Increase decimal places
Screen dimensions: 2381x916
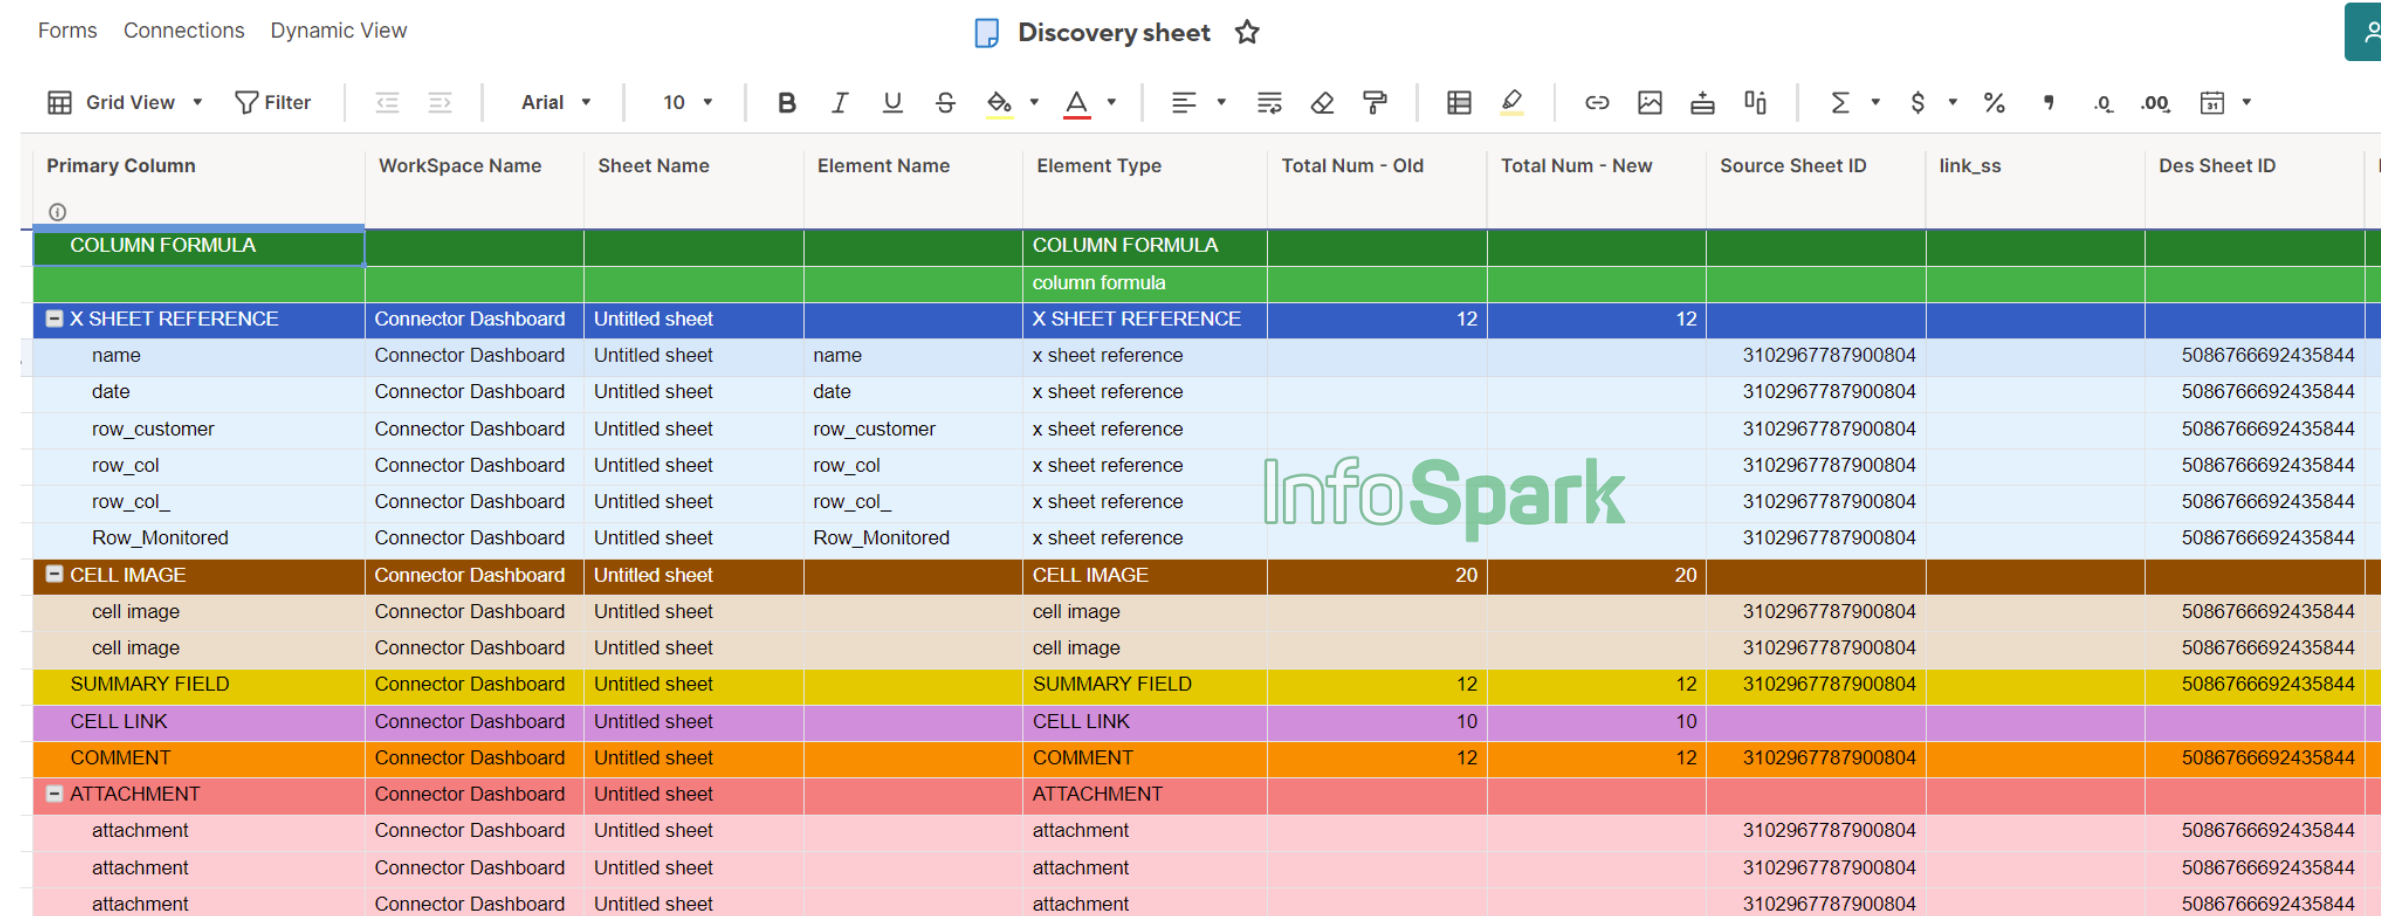coord(2155,103)
